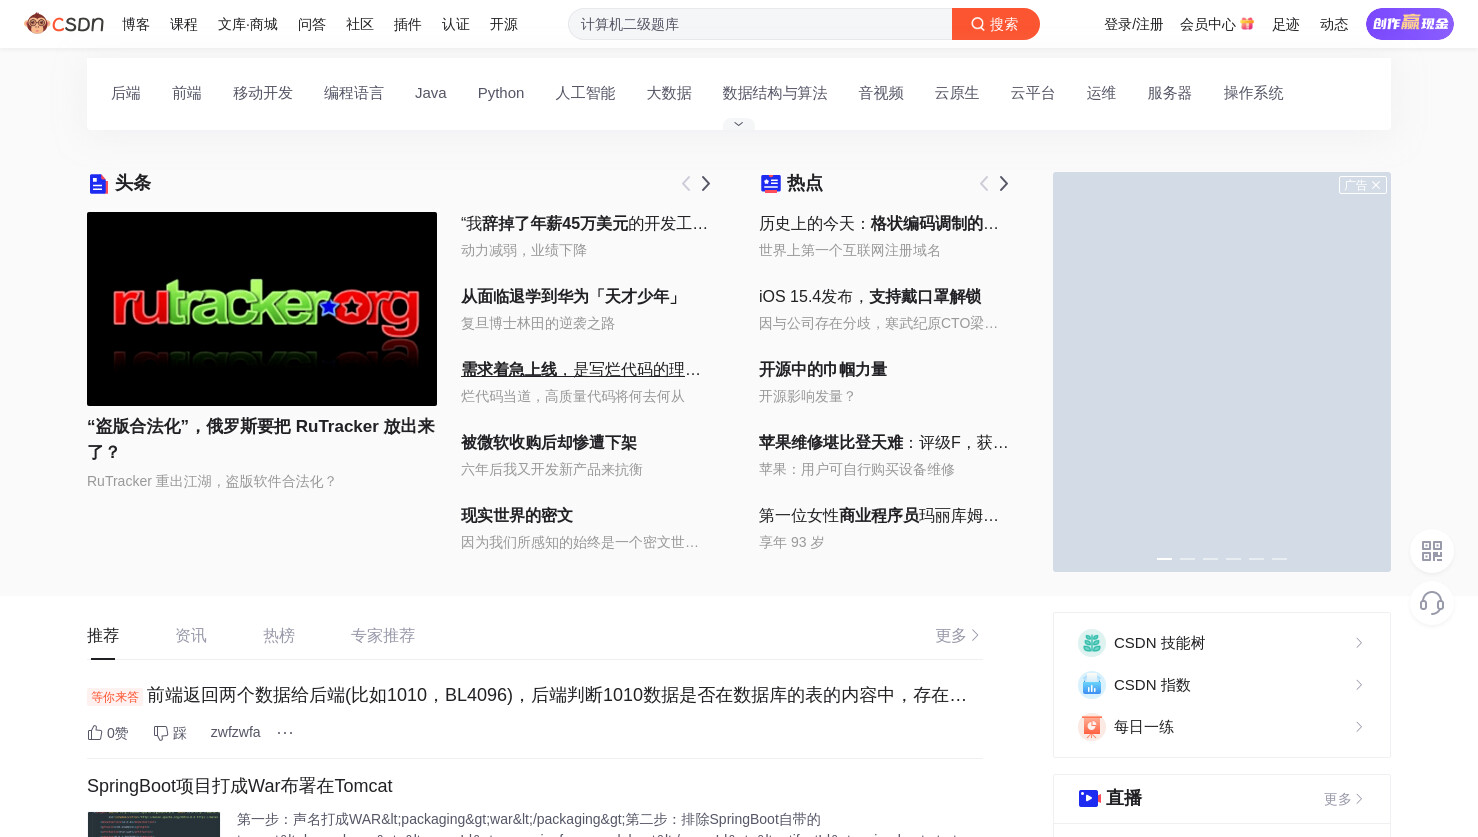Image resolution: width=1478 pixels, height=837 pixels.
Task: Open author zwfzwfa profile
Action: (235, 732)
